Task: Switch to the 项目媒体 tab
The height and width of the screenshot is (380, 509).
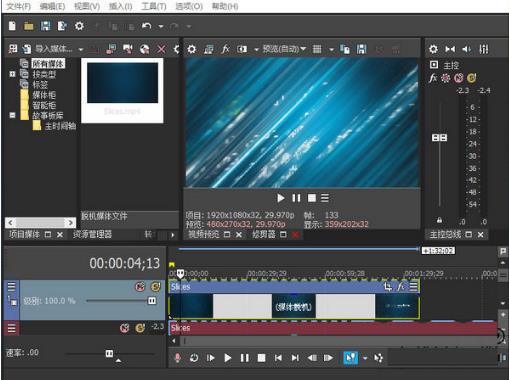Action: point(24,234)
